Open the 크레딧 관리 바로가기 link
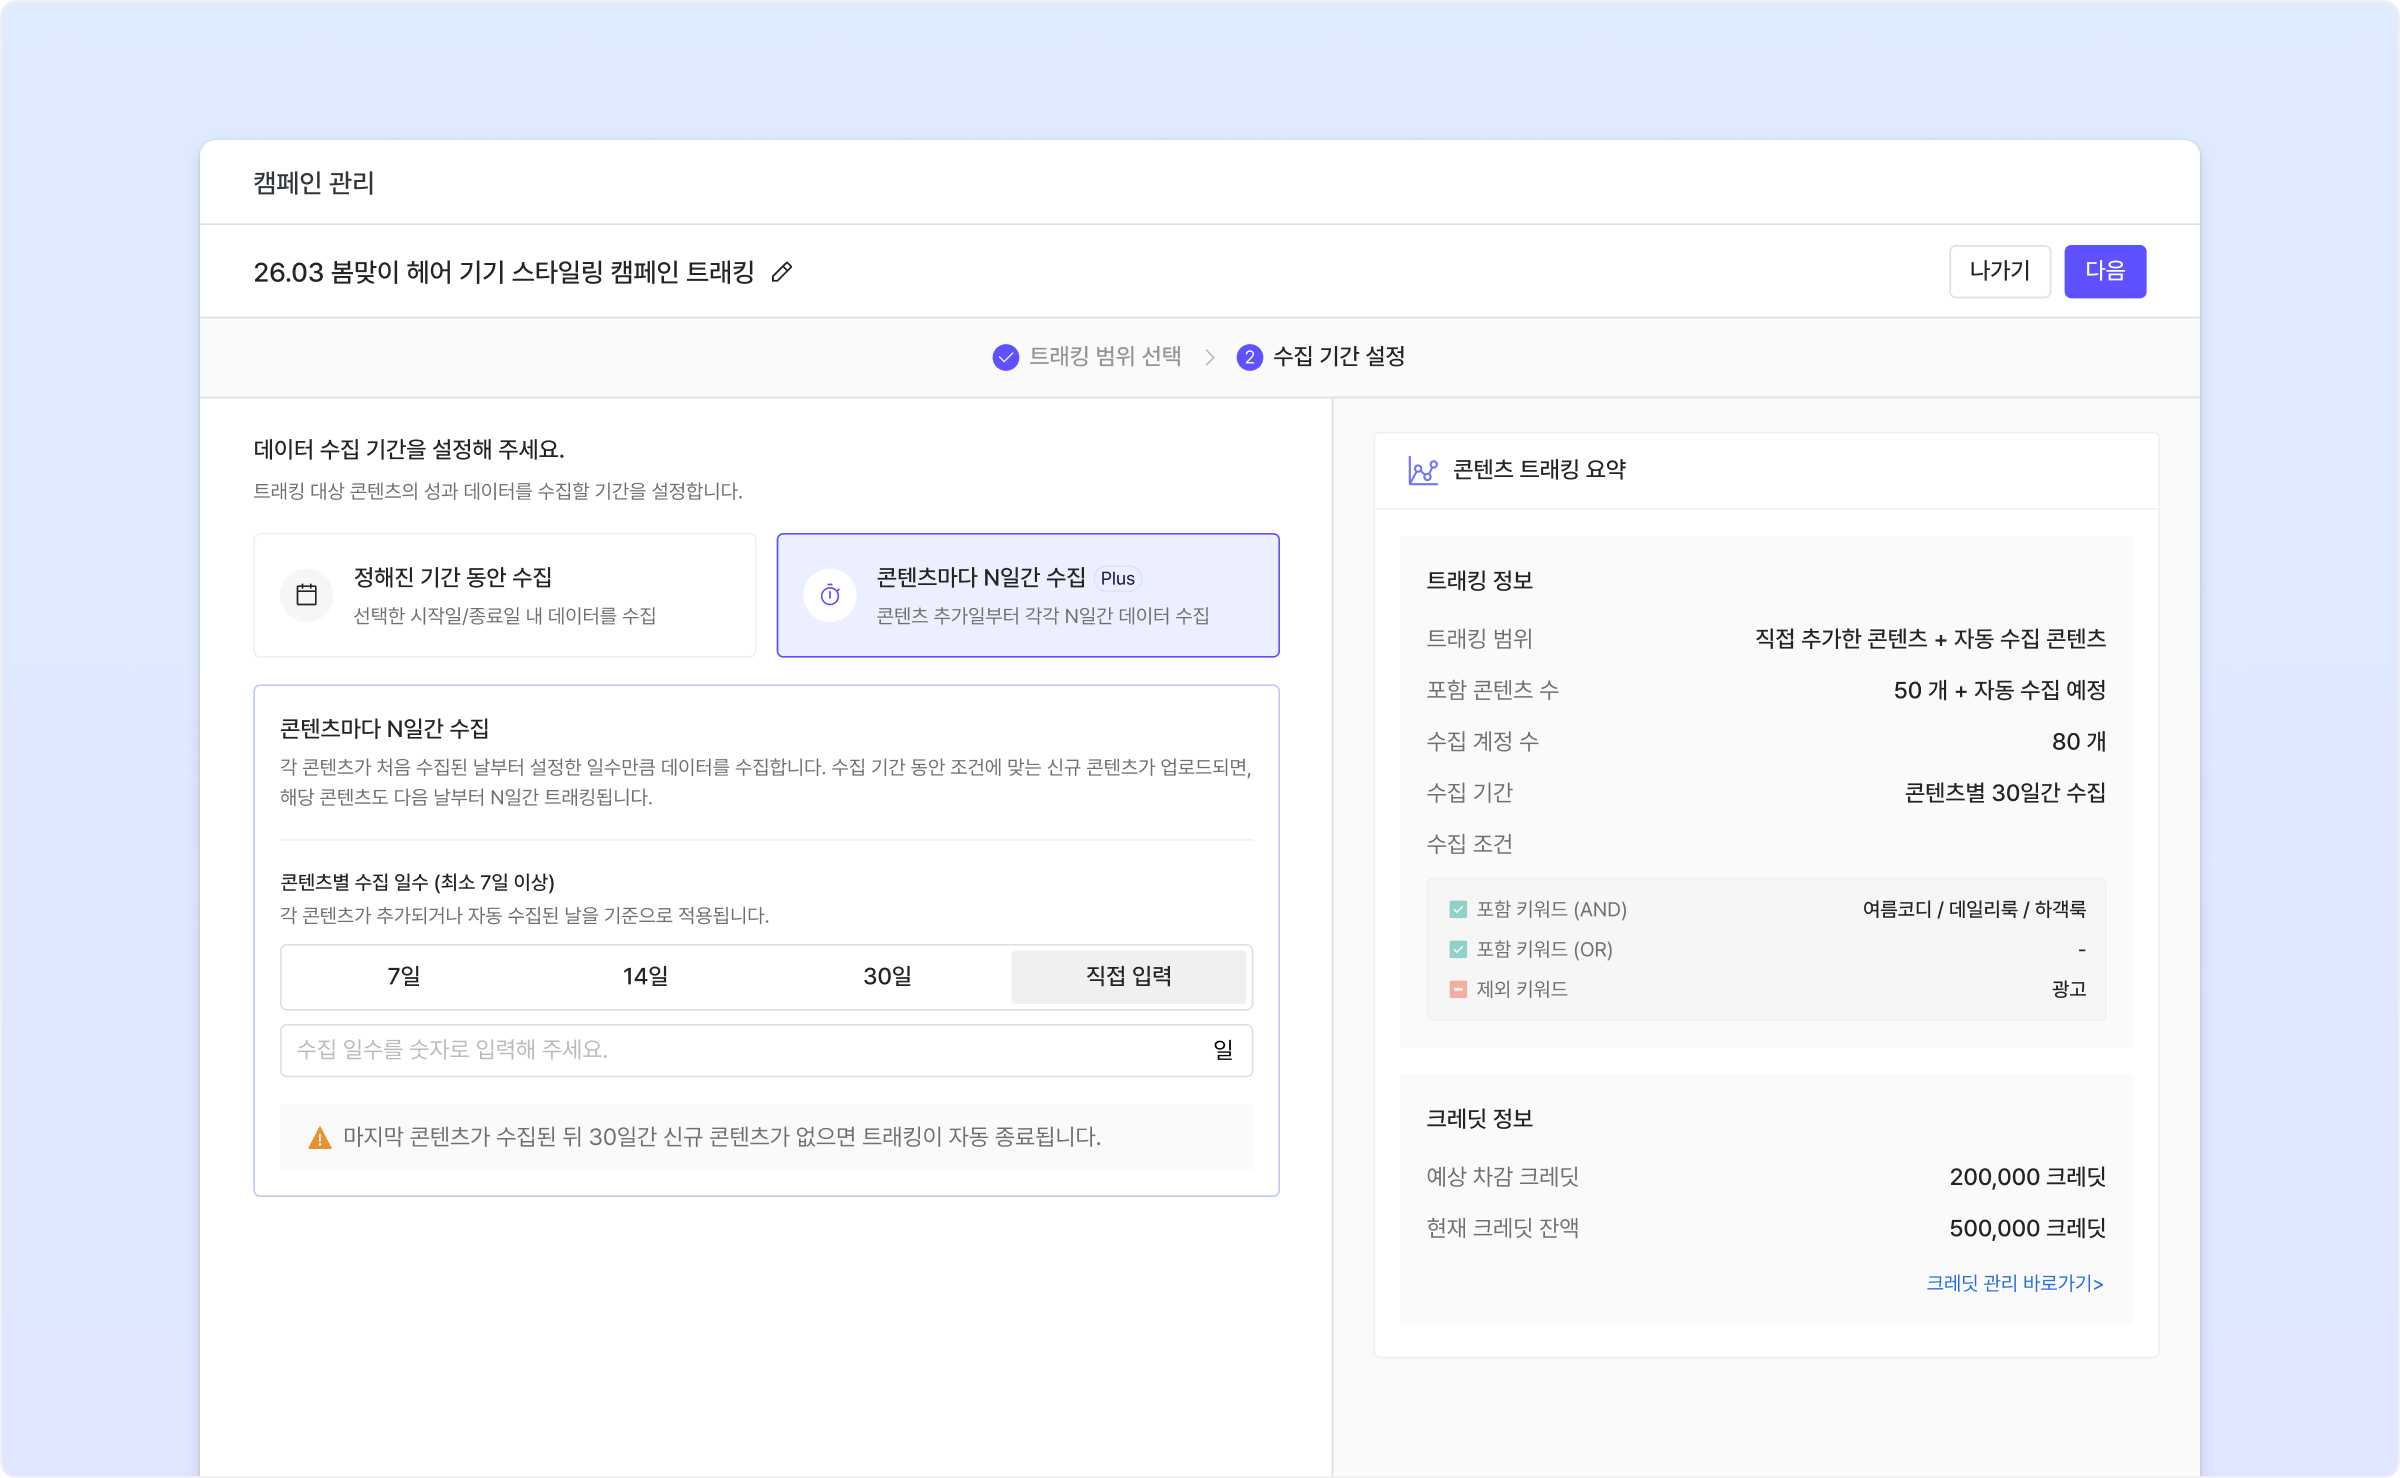 point(2015,1283)
